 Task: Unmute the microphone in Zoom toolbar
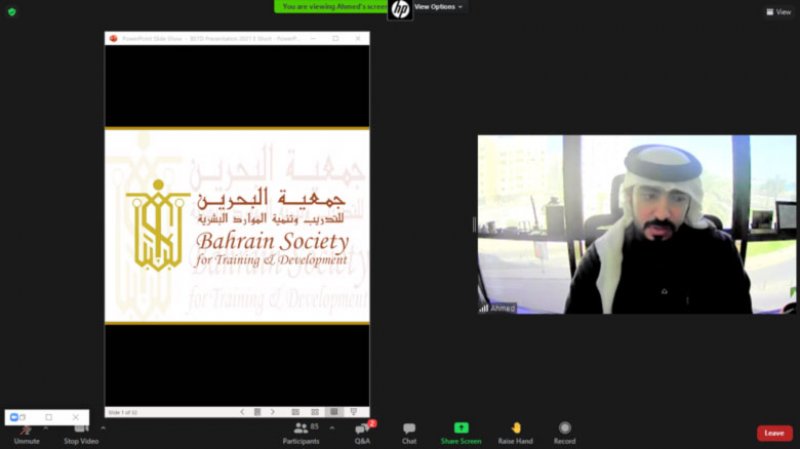(x=27, y=435)
